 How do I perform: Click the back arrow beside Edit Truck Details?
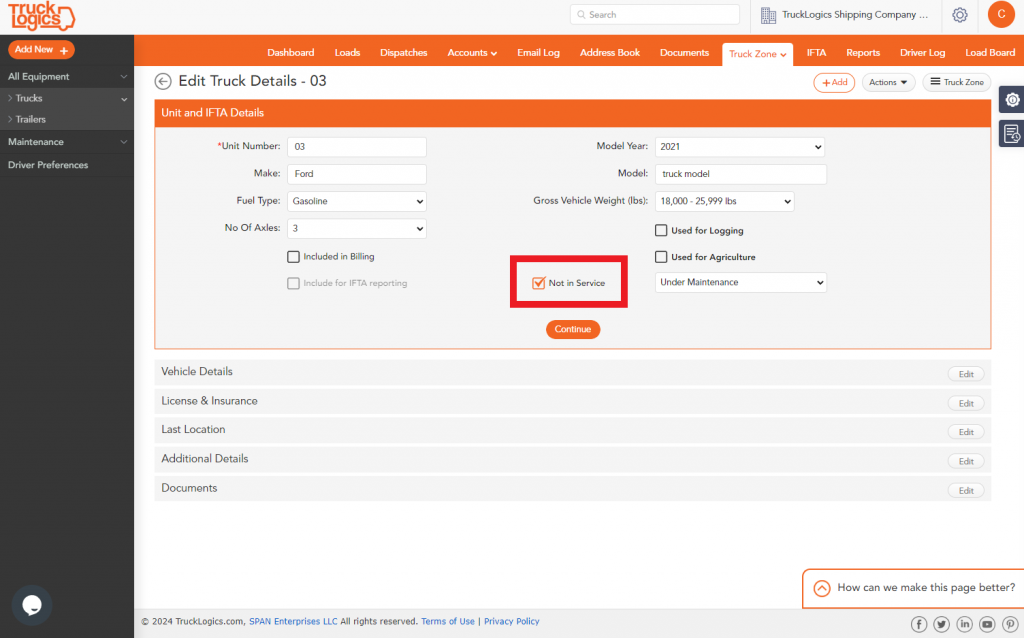coord(163,81)
